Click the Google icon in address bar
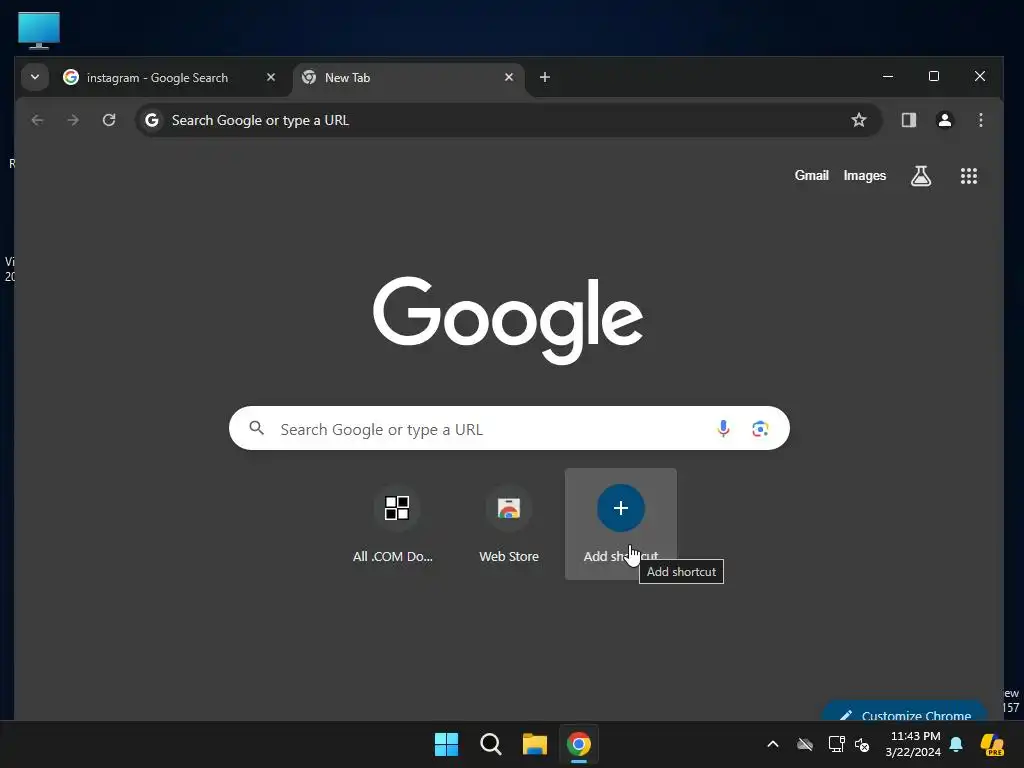The image size is (1024, 768). 152,120
